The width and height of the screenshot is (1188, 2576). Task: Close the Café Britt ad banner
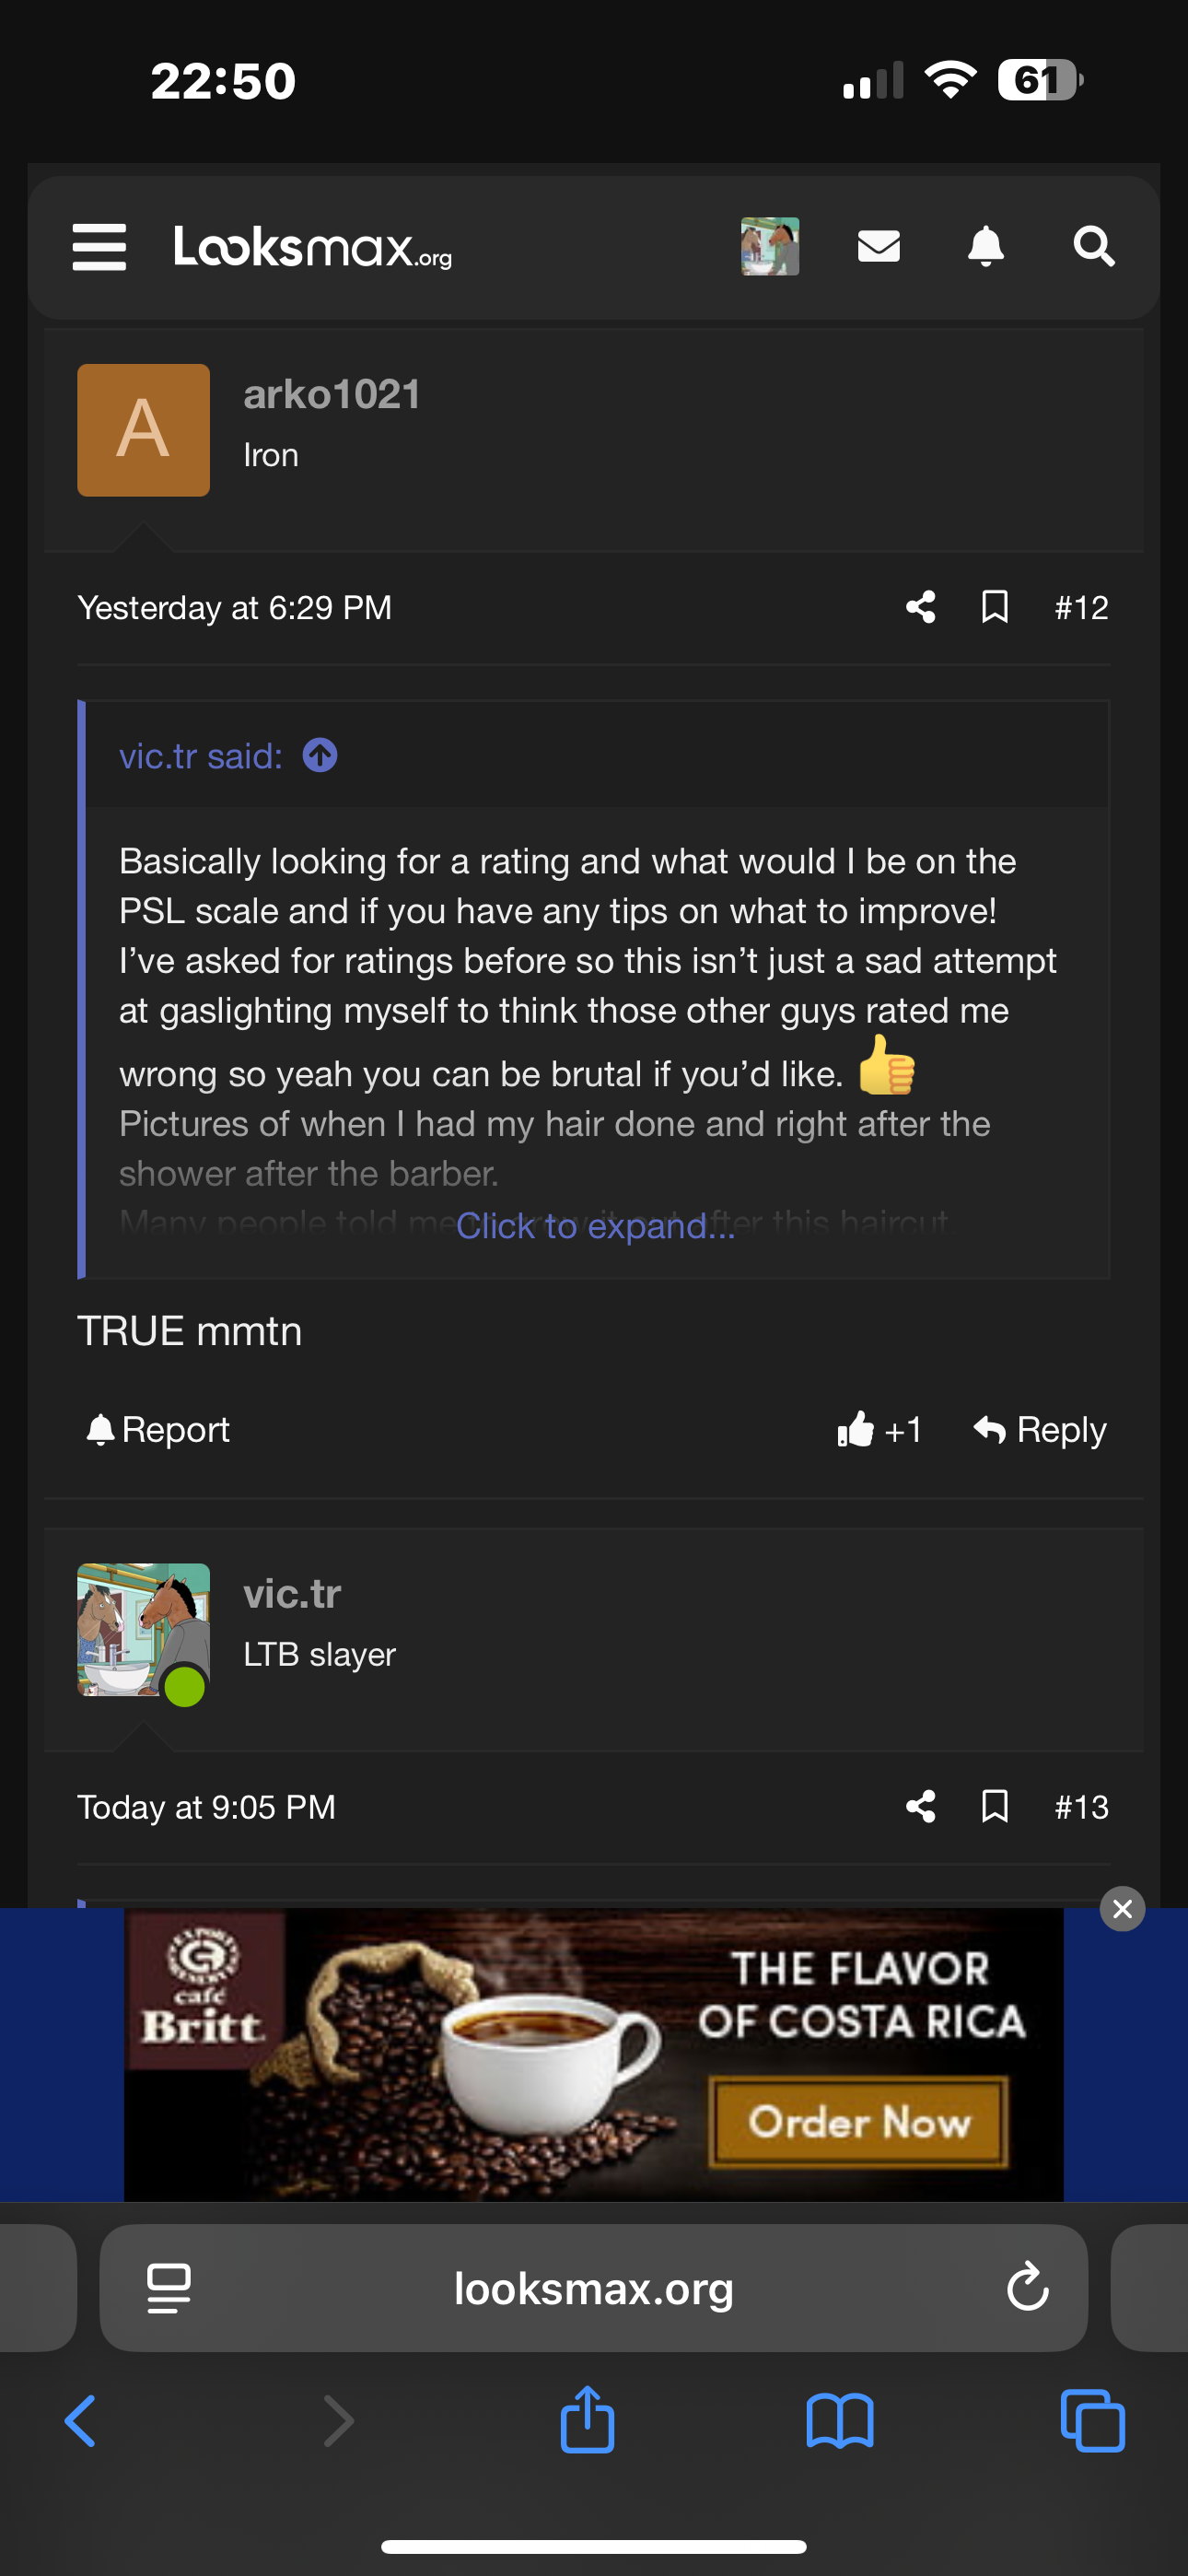[x=1122, y=1909]
